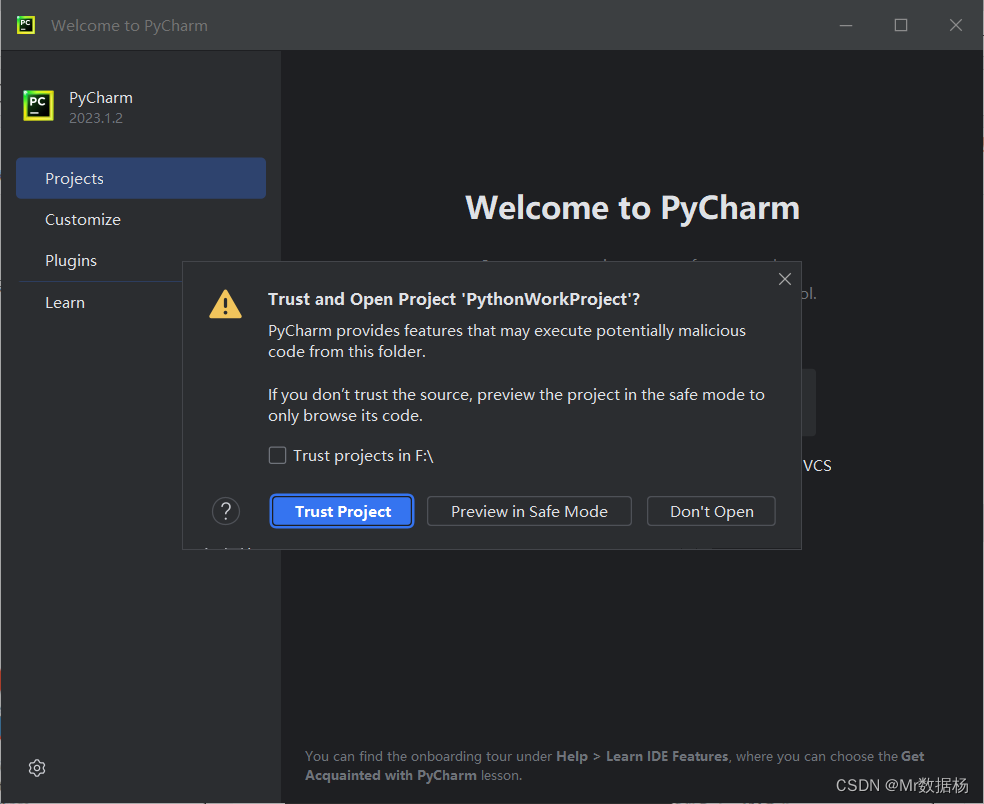Image resolution: width=984 pixels, height=804 pixels.
Task: Click the 'Learn IDE Features' text in footer
Action: click(667, 756)
